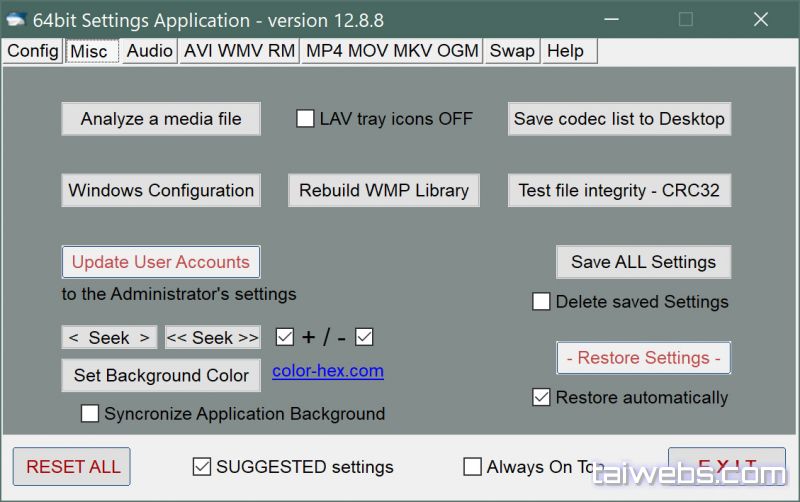Enable LAV tray icons OFF checkbox
This screenshot has width=800, height=502.
click(x=306, y=119)
